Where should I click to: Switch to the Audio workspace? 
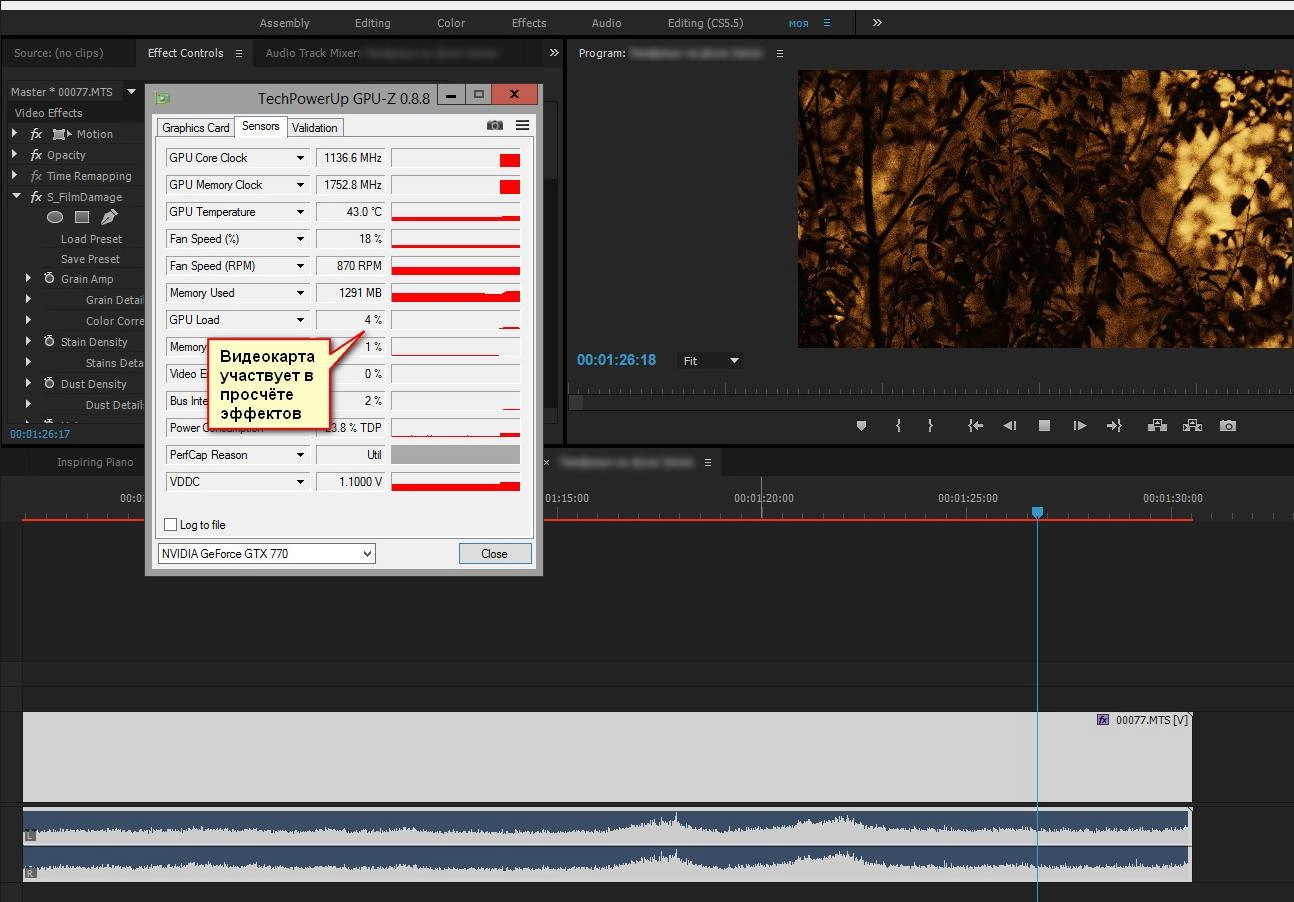[606, 23]
